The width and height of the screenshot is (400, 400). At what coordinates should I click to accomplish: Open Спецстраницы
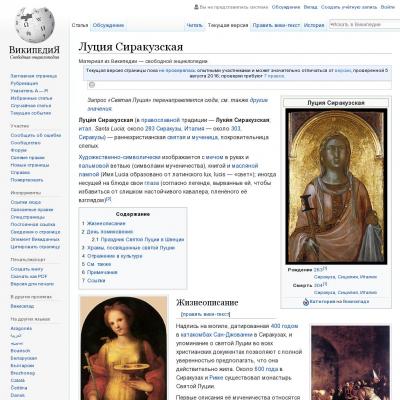[27, 217]
